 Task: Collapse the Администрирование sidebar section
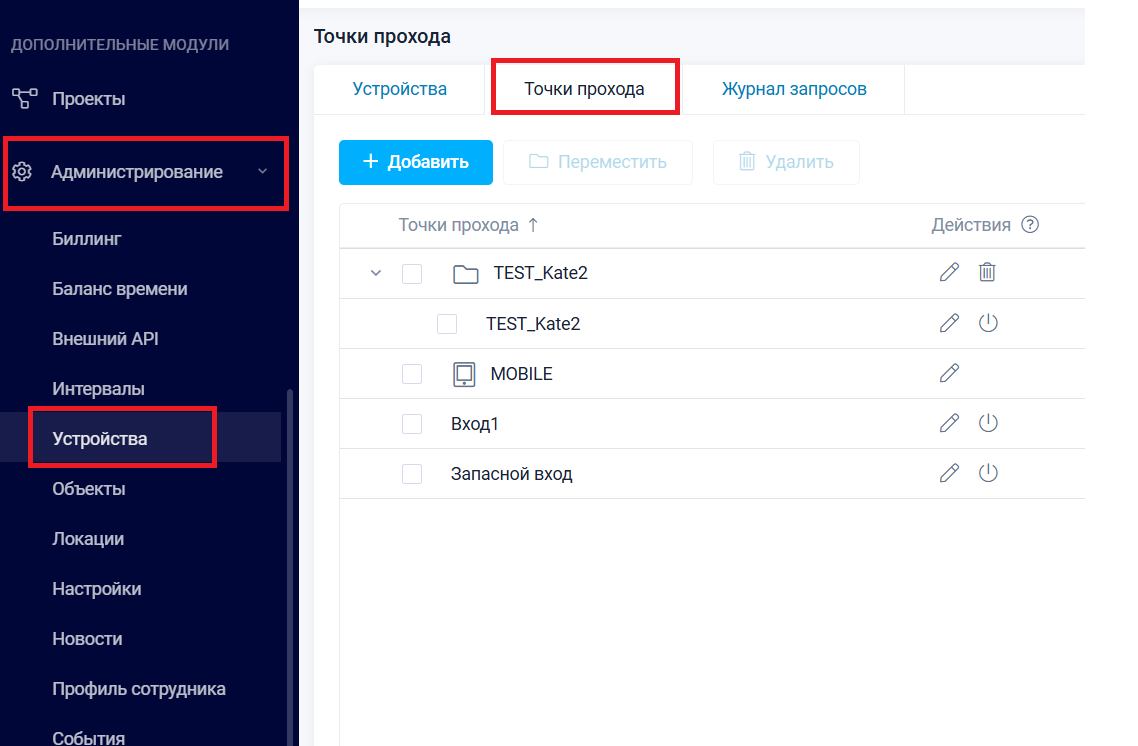pyautogui.click(x=263, y=172)
